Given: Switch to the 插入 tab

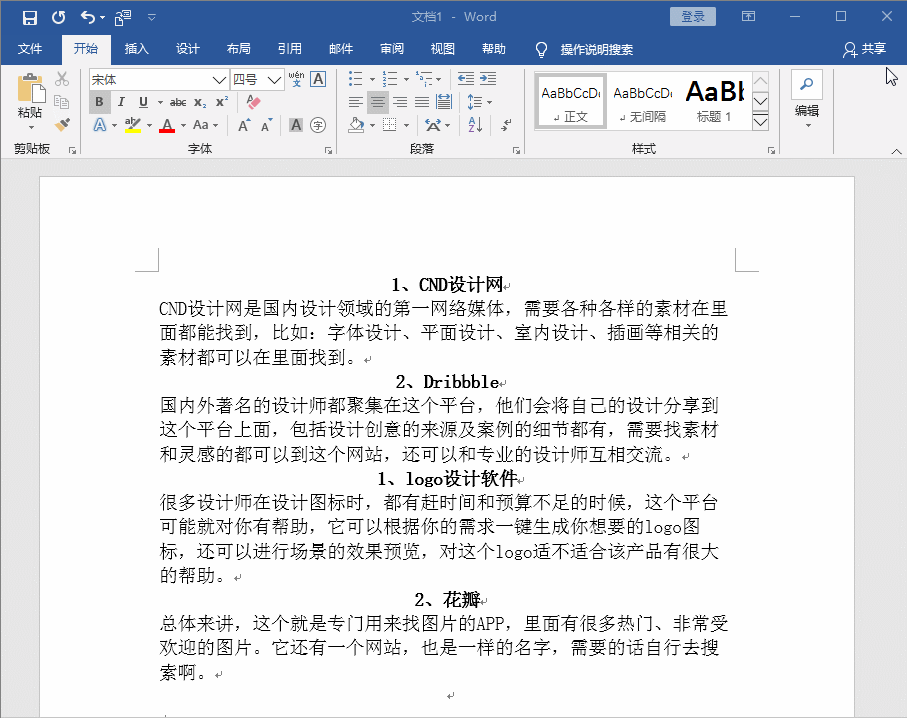Looking at the screenshot, I should tap(137, 49).
